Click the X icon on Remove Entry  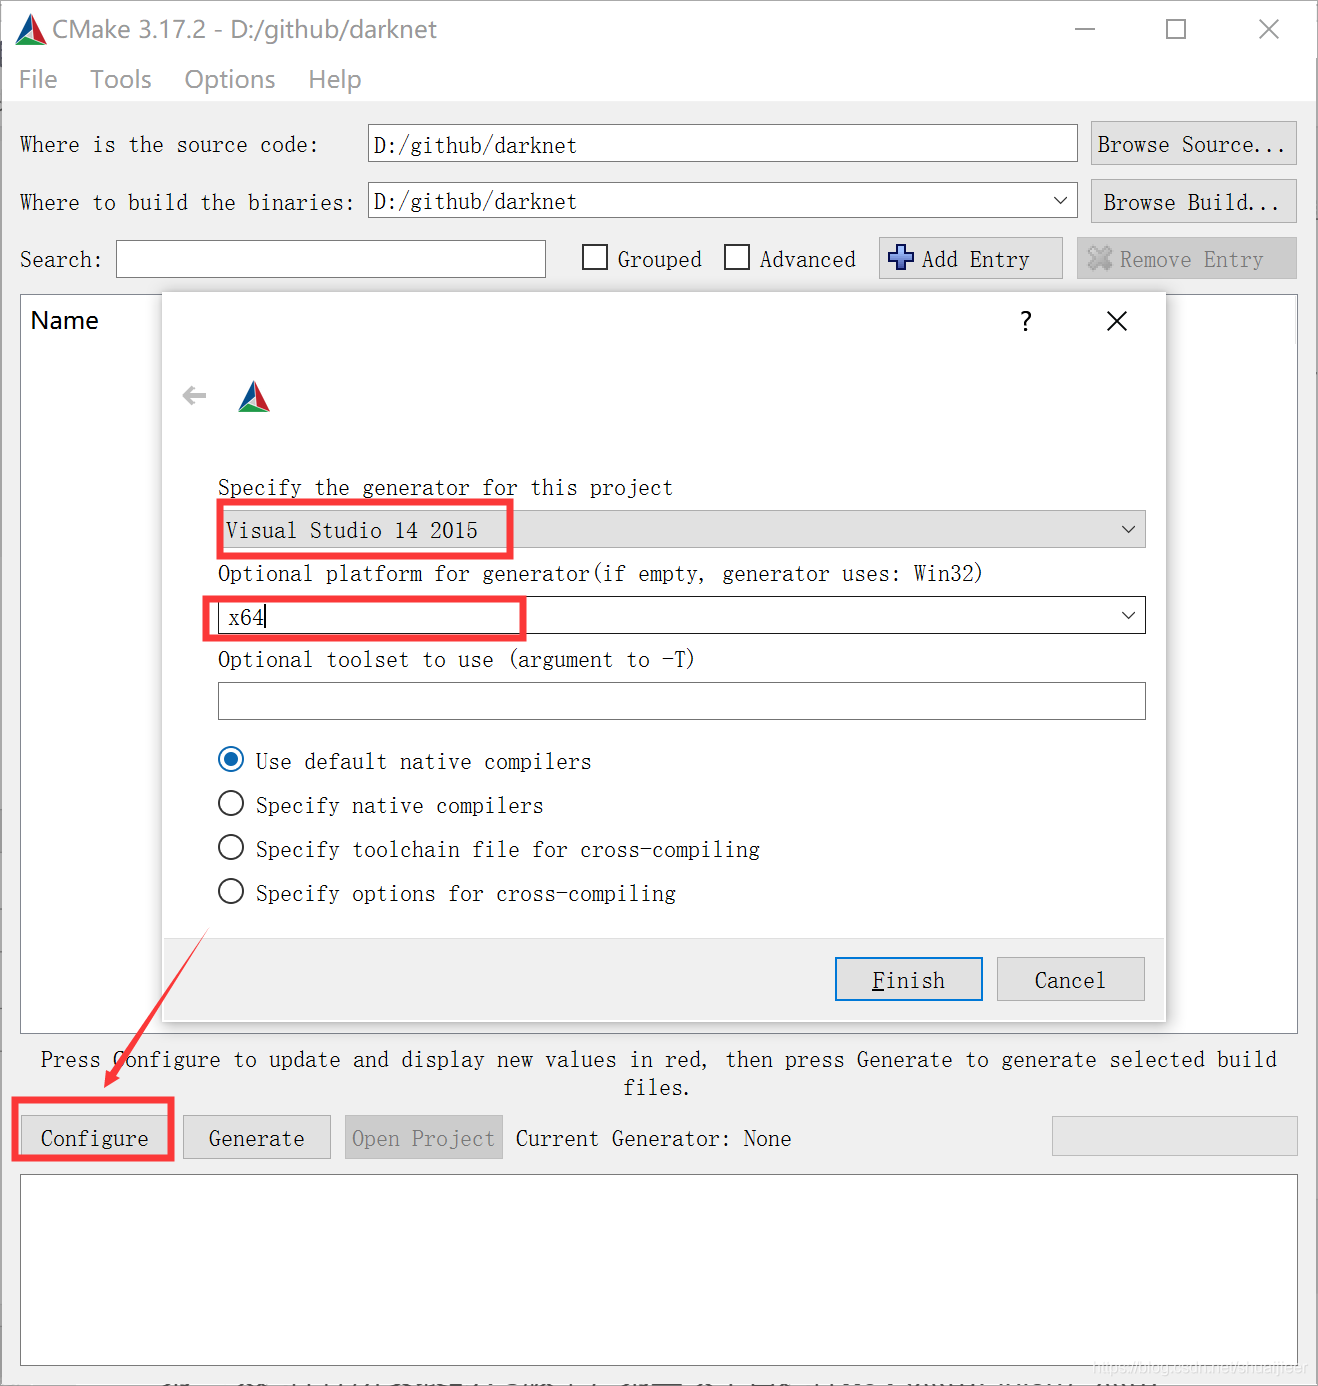(1100, 258)
